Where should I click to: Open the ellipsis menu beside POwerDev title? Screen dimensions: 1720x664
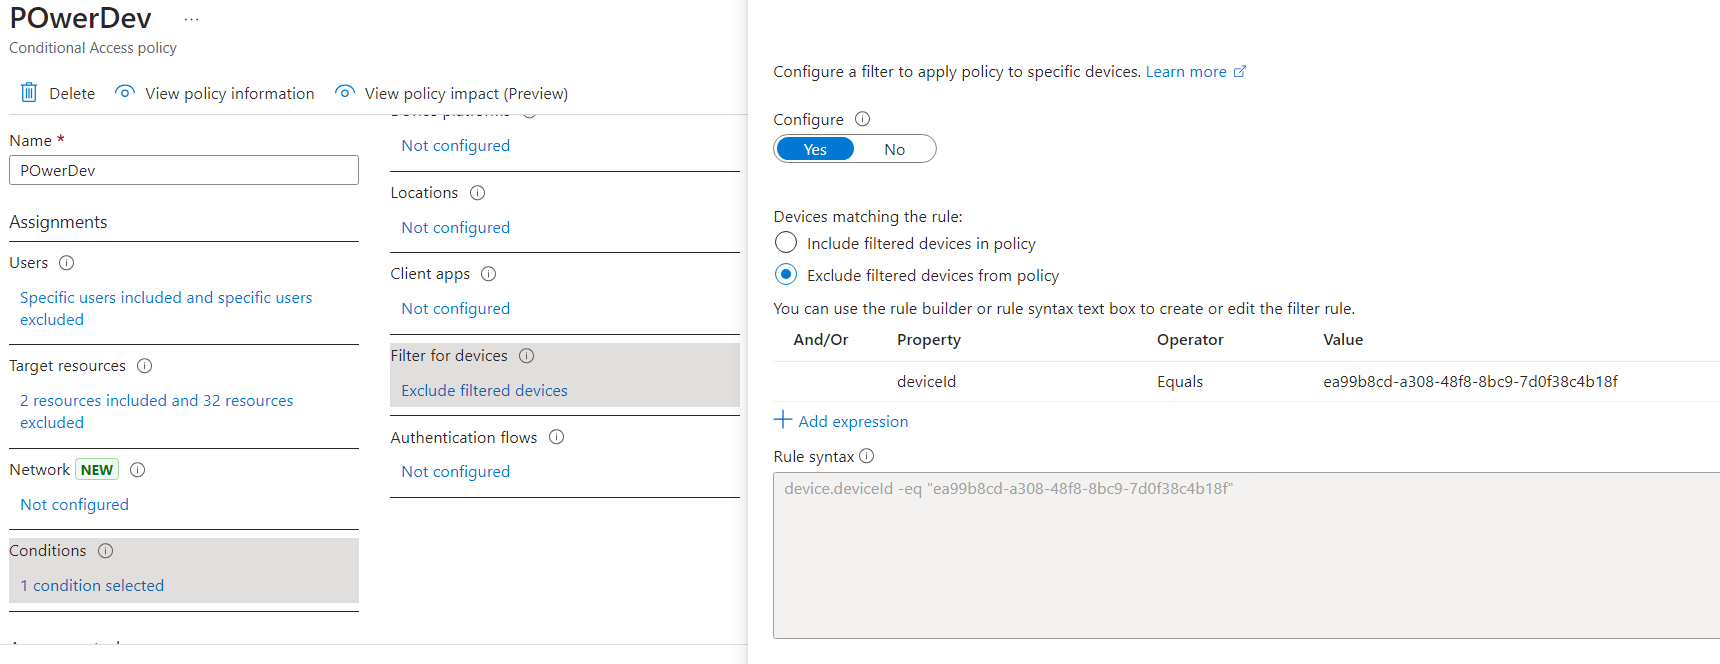click(191, 19)
